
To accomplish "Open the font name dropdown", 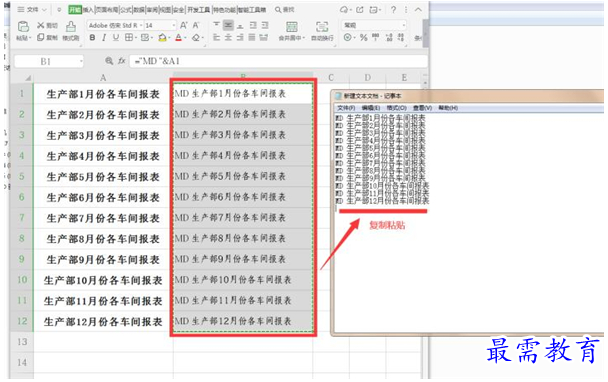I will click(141, 26).
